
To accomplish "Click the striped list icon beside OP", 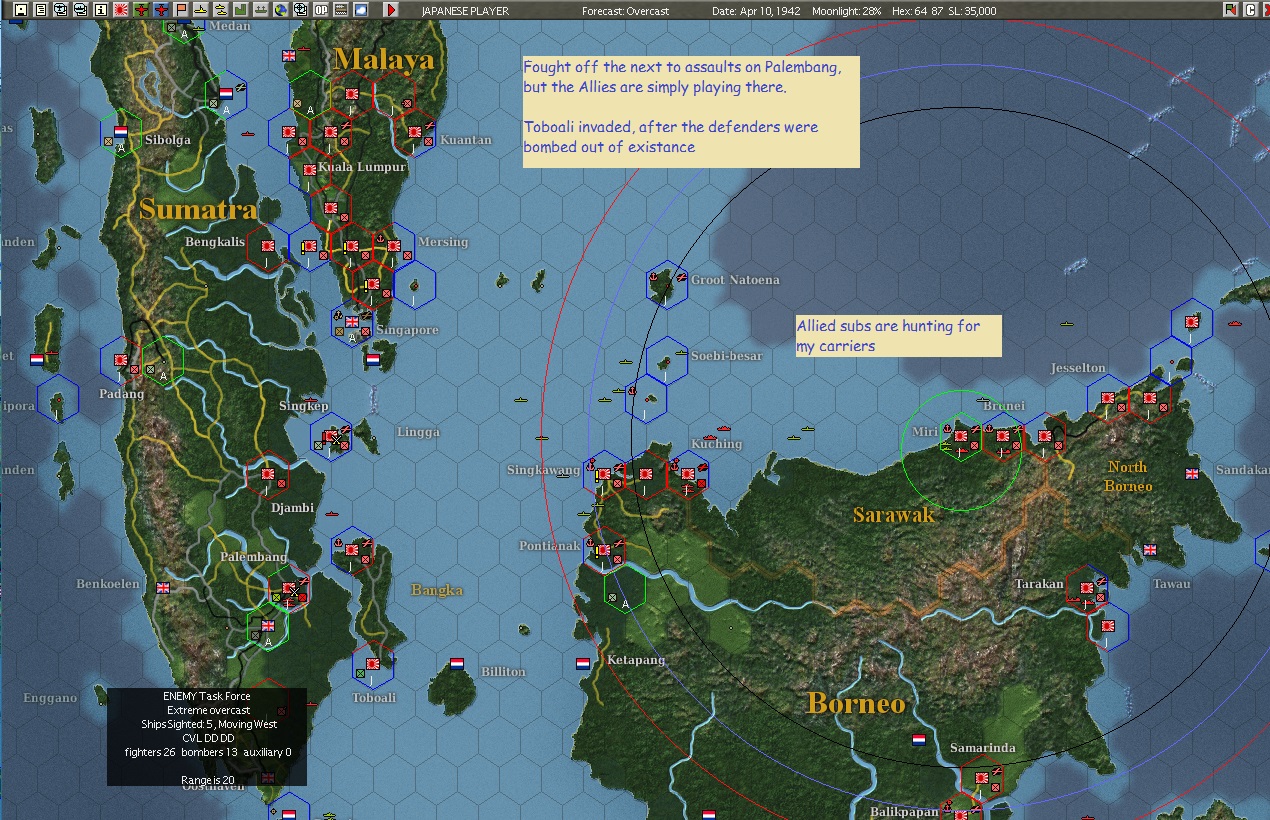I will pyautogui.click(x=341, y=10).
